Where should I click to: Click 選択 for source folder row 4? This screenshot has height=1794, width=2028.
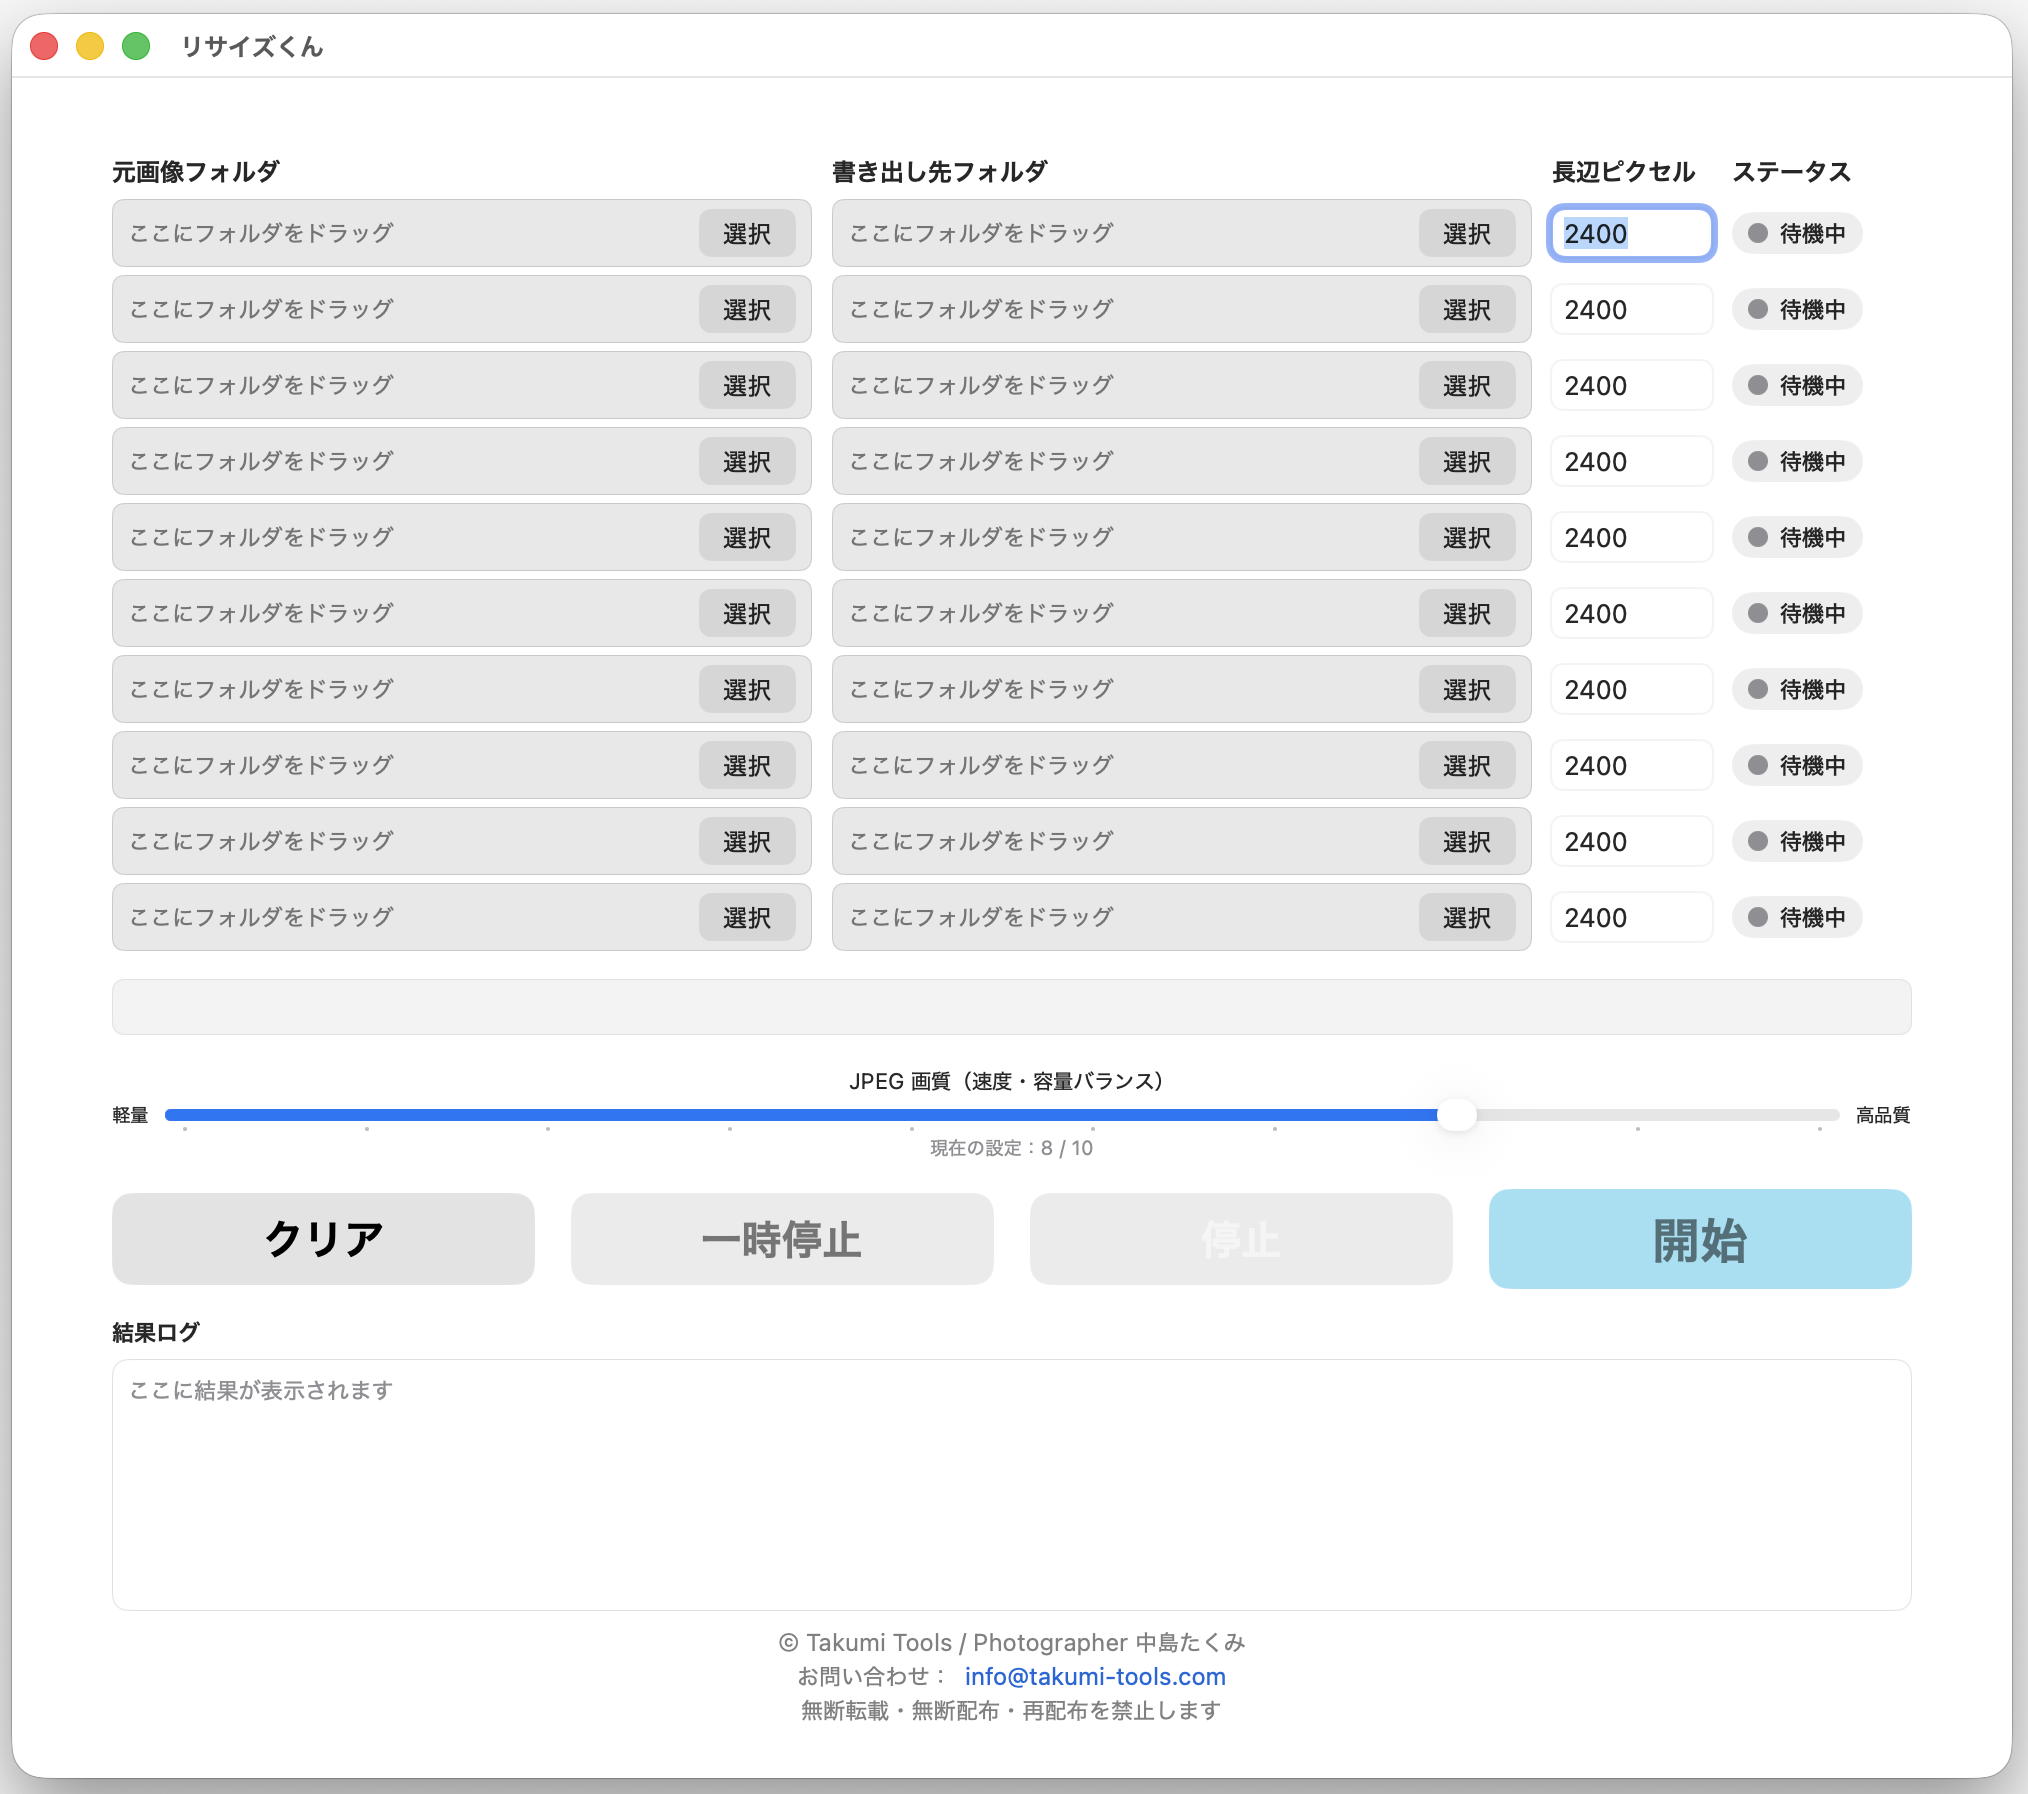click(747, 462)
